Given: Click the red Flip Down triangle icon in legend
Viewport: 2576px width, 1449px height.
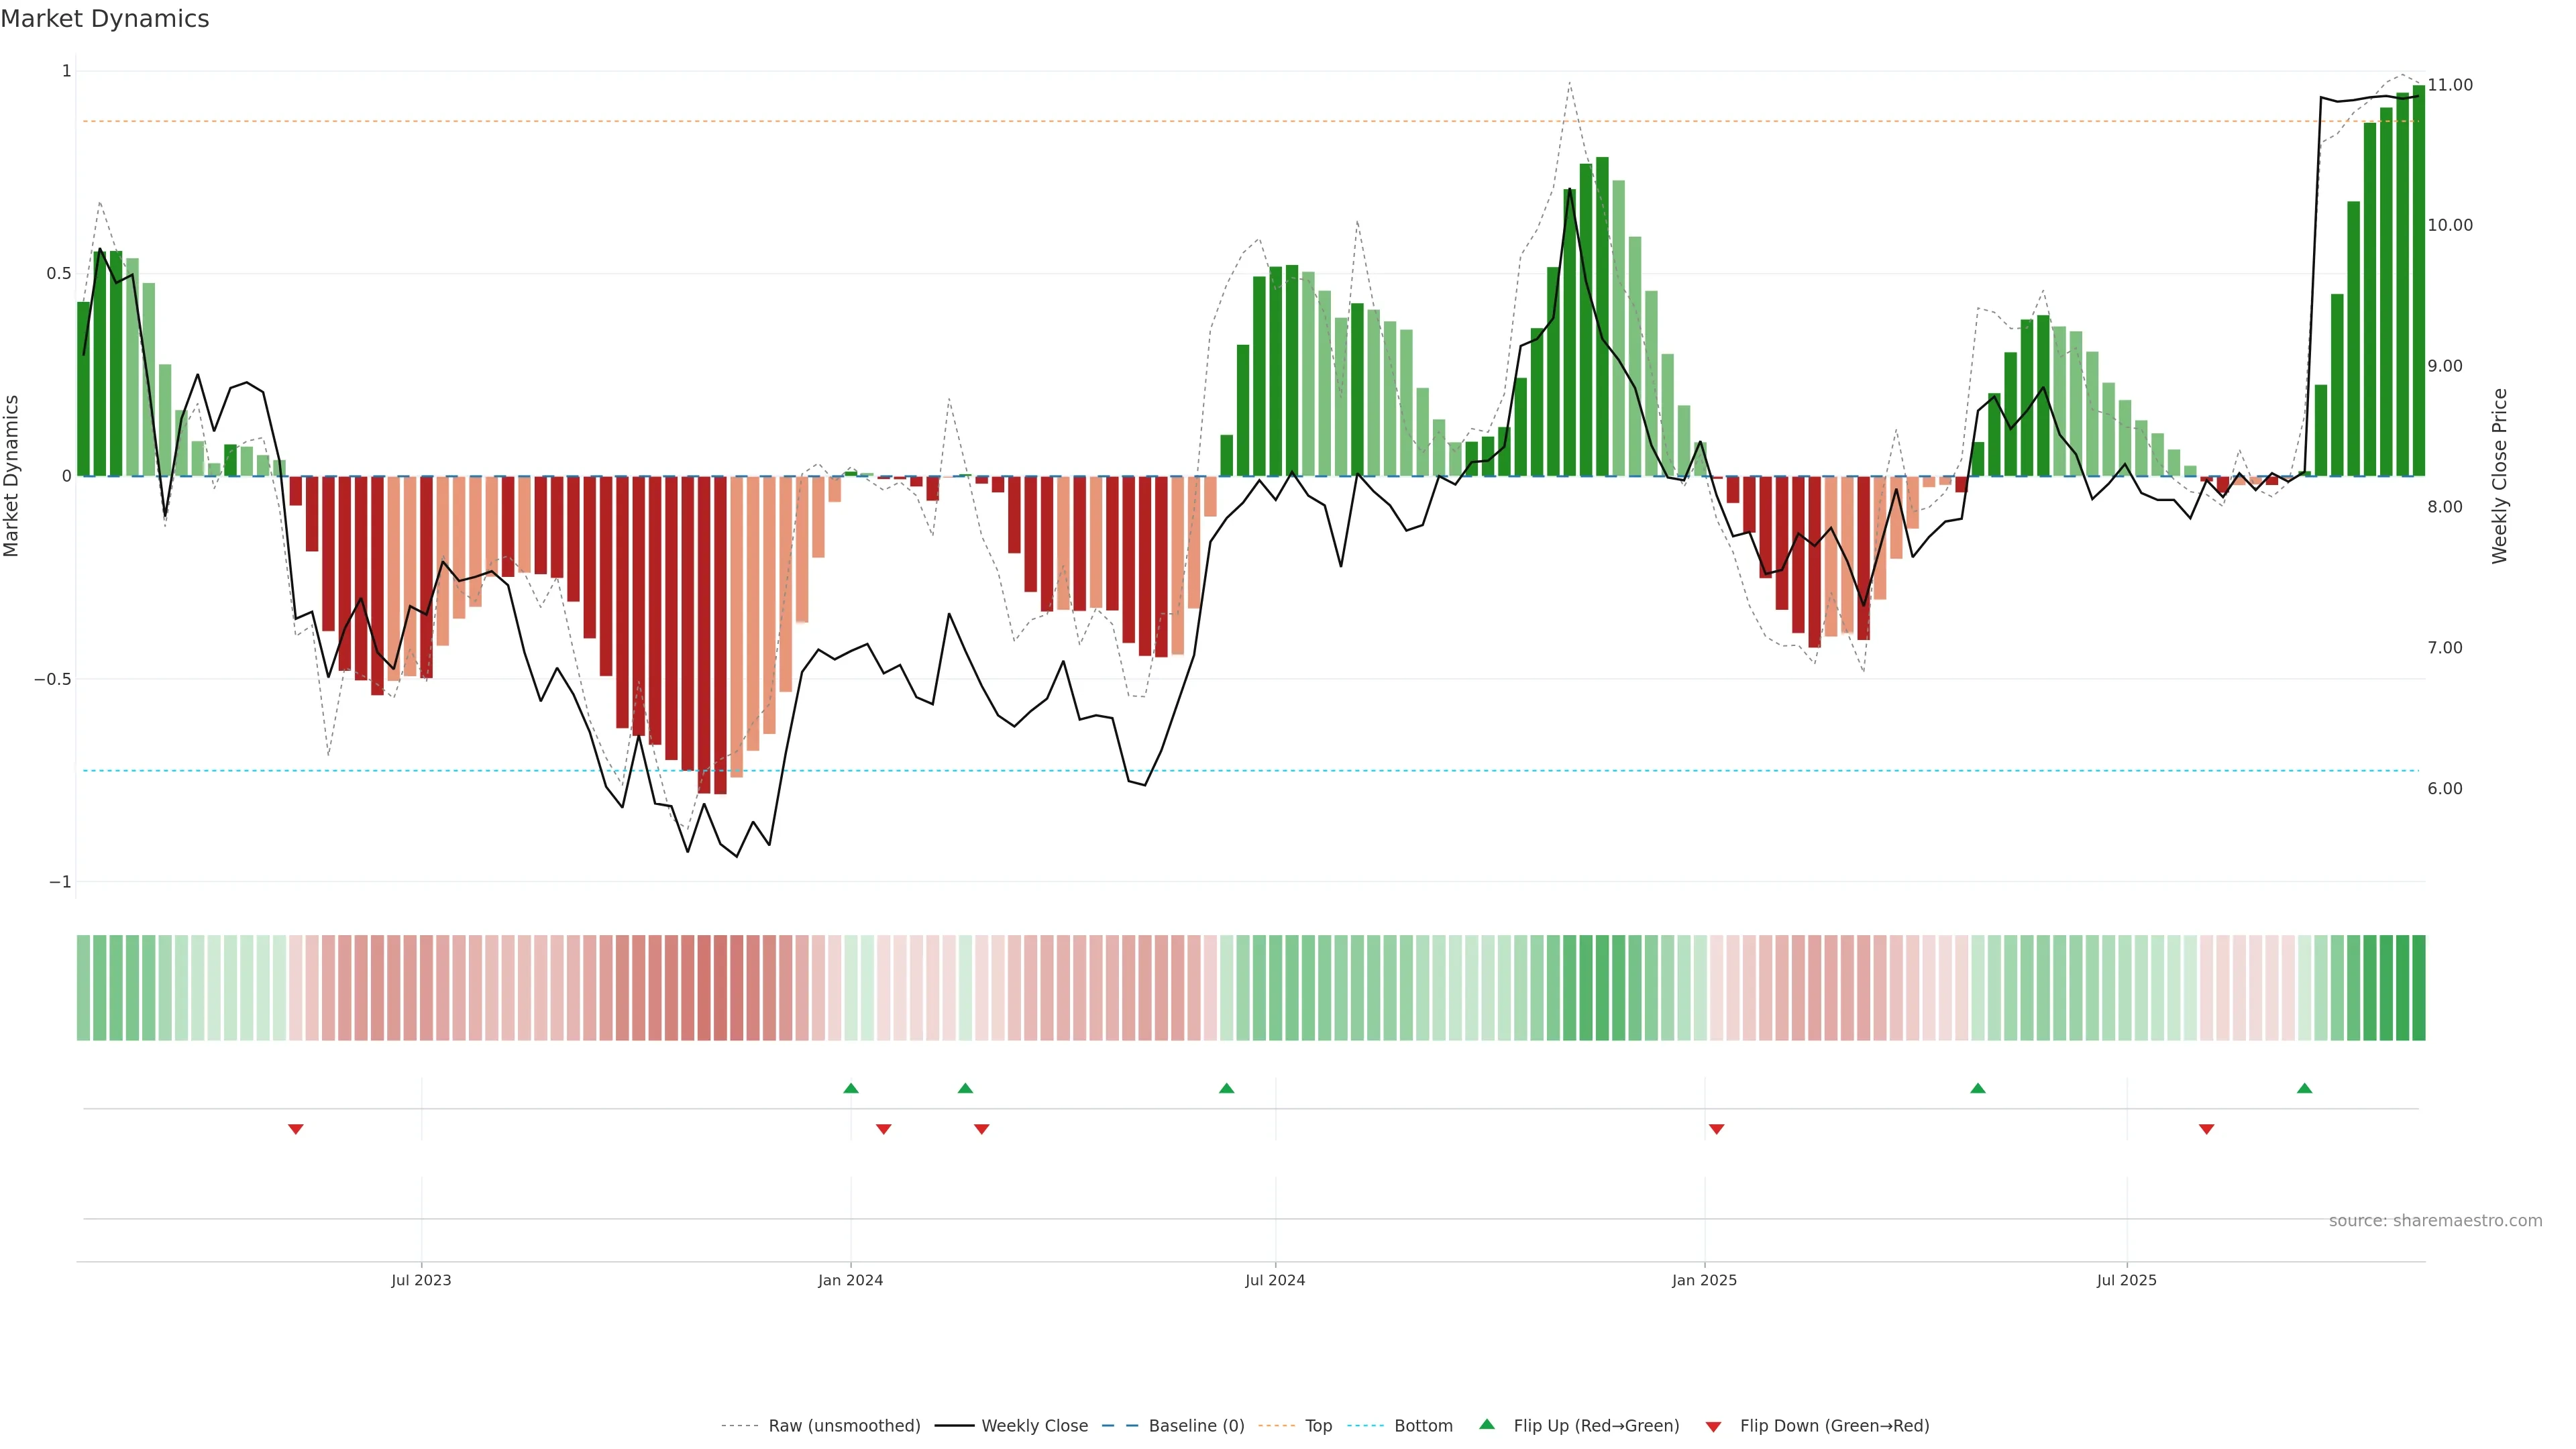Looking at the screenshot, I should pos(1713,1427).
